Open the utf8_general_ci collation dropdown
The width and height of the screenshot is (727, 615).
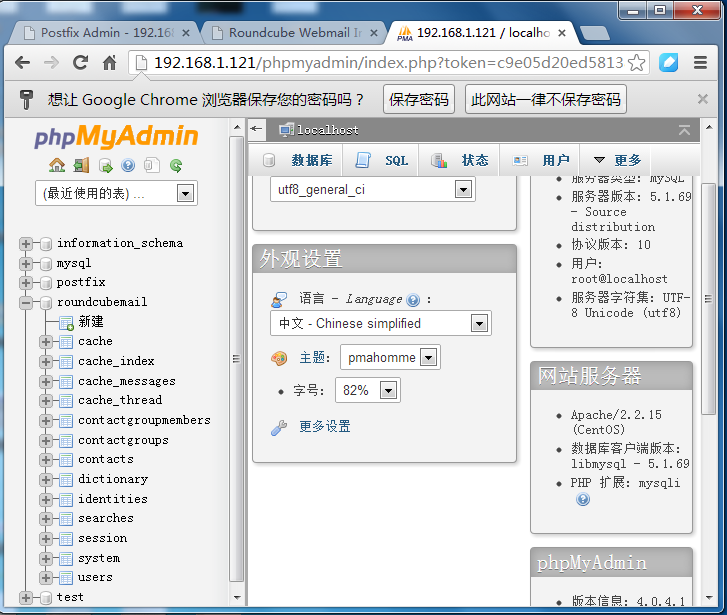tap(373, 189)
